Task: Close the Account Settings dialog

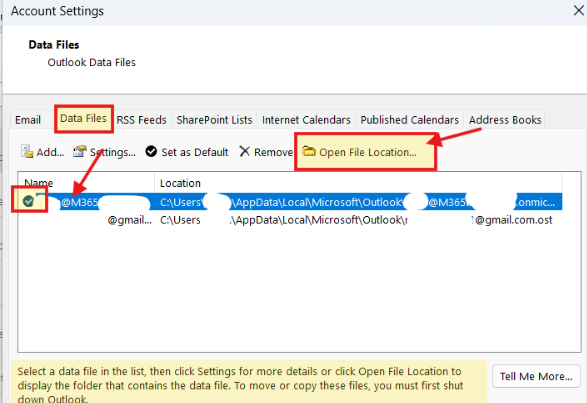Action: 578,10
